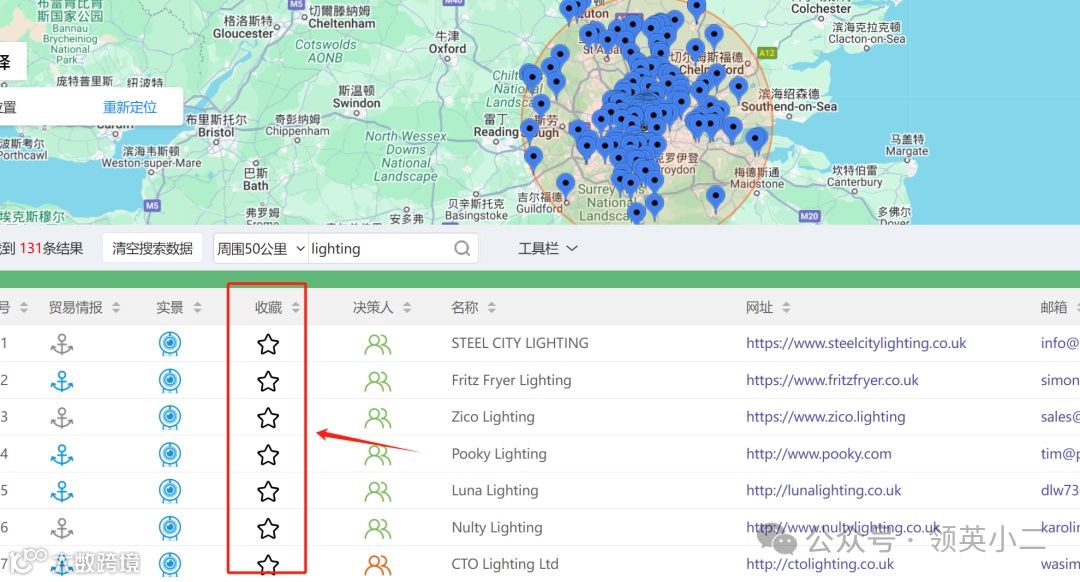This screenshot has width=1080, height=582.
Task: Show decision makers of Zico Lighting
Action: 377,417
